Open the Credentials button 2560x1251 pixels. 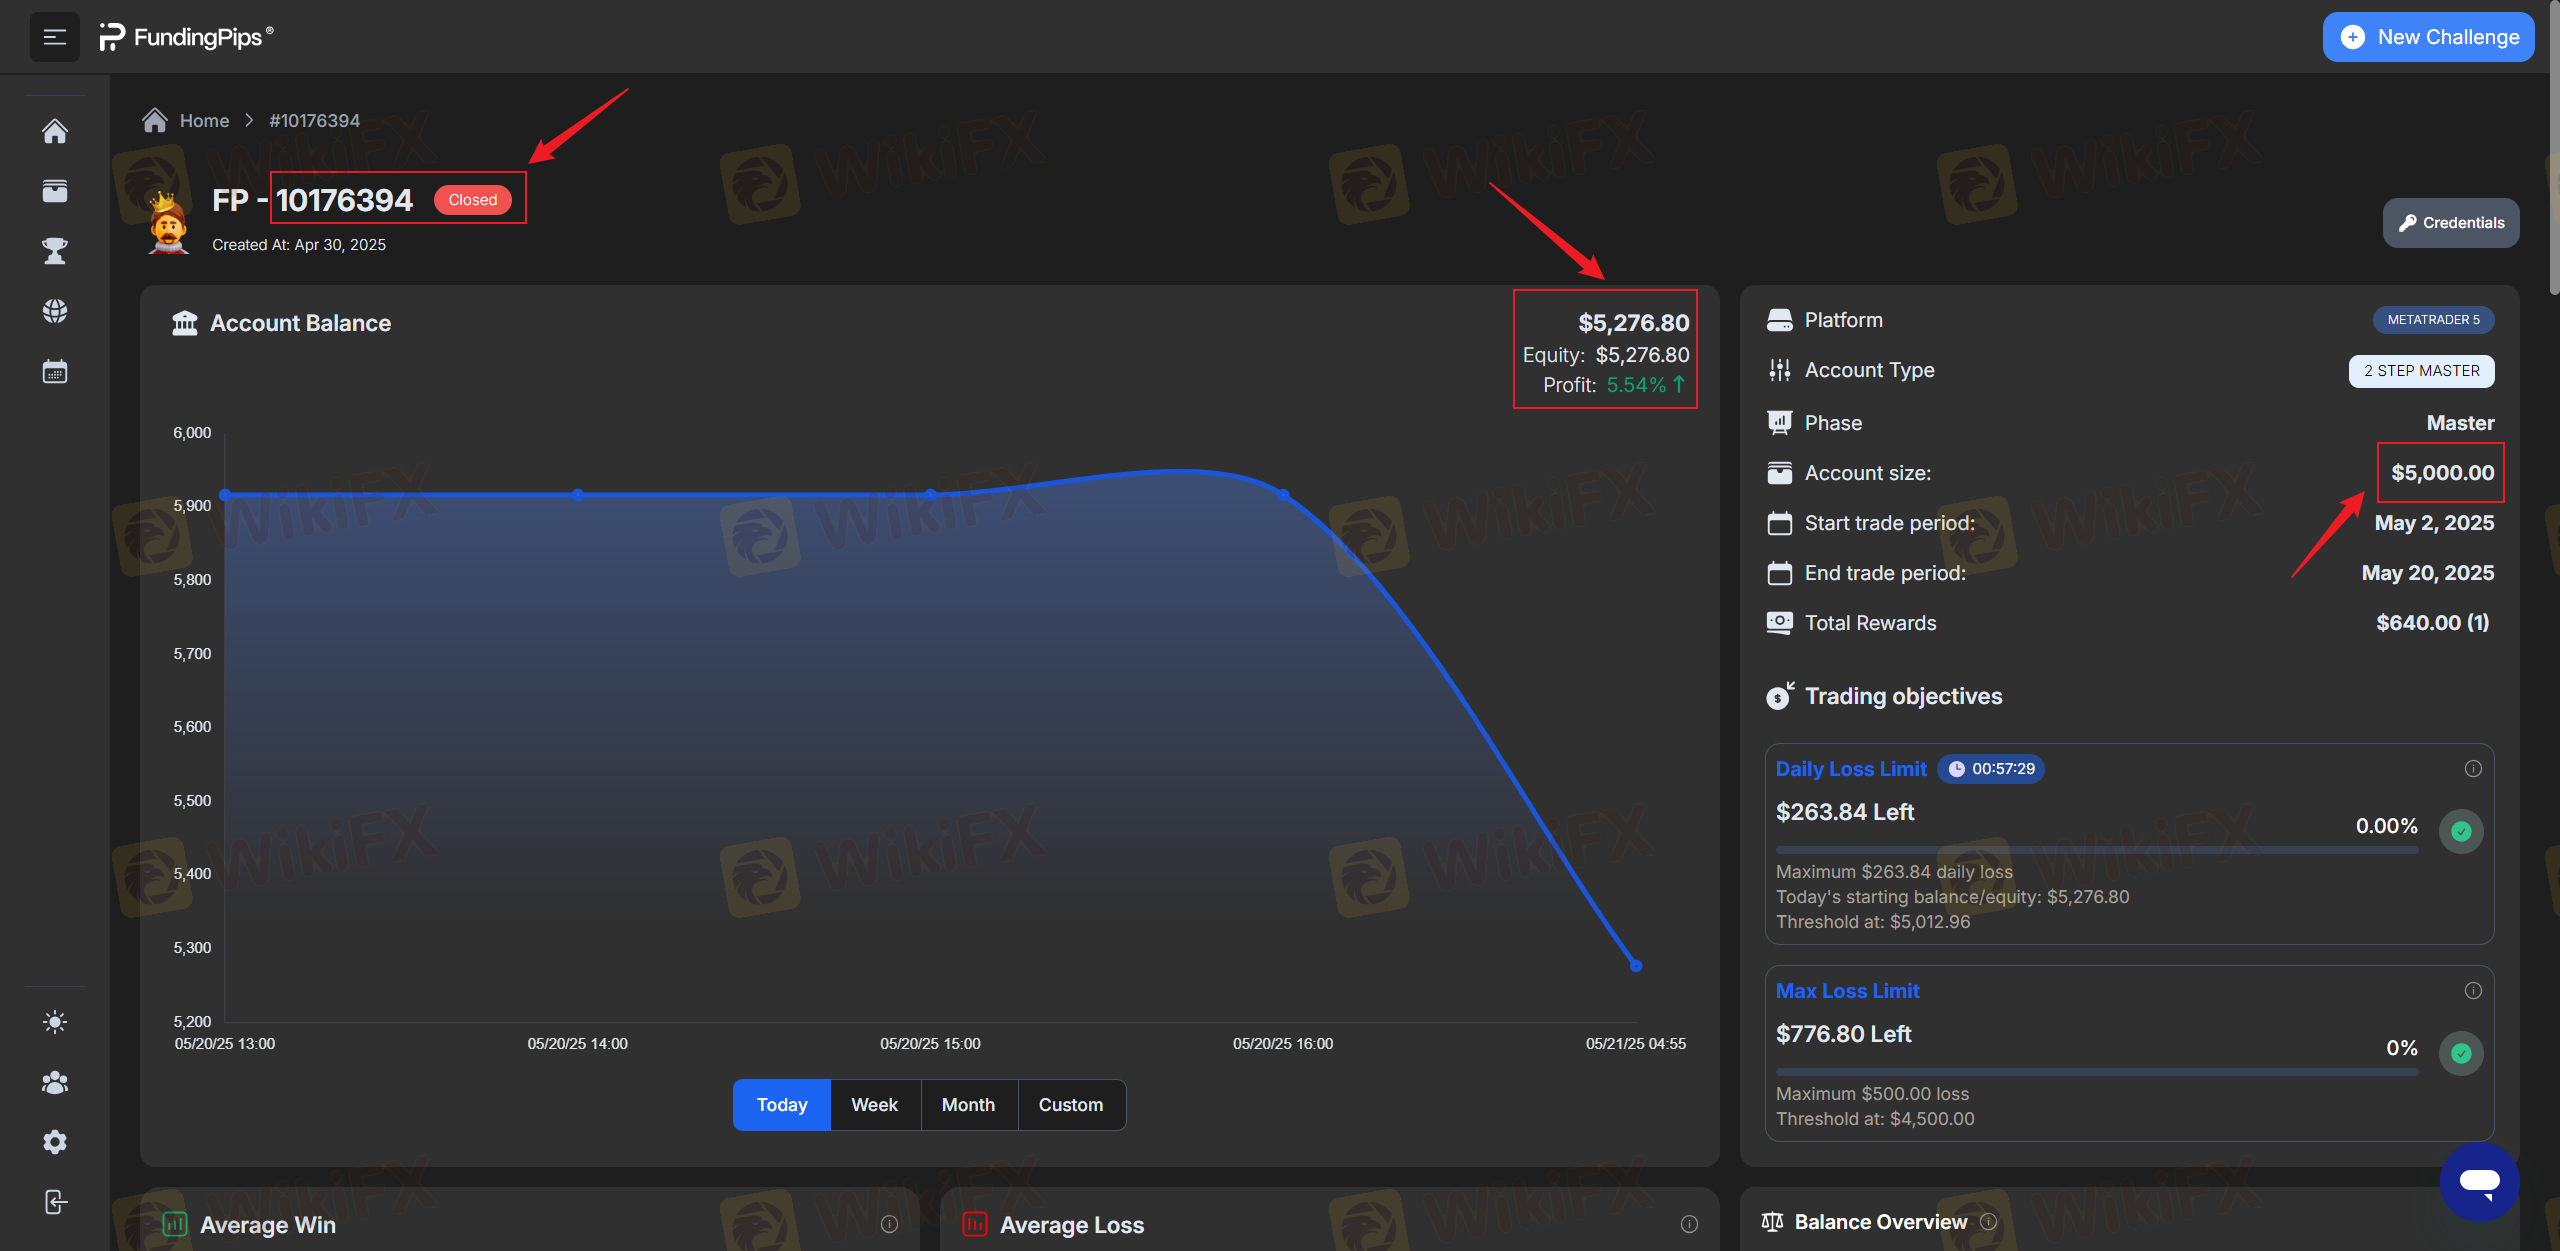tap(2451, 223)
